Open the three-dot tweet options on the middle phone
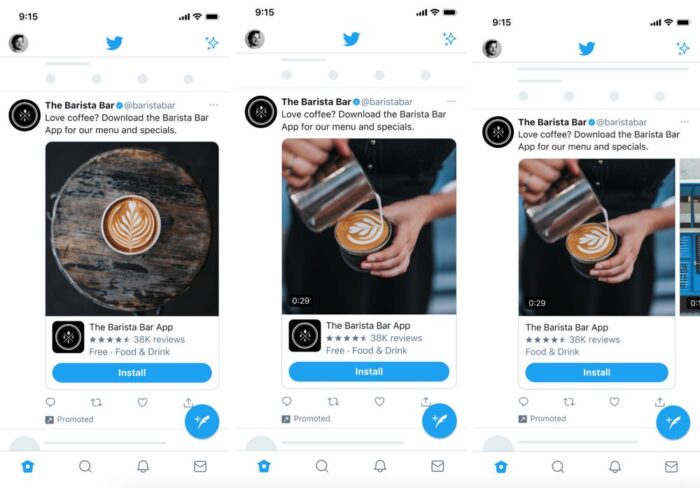 click(451, 101)
